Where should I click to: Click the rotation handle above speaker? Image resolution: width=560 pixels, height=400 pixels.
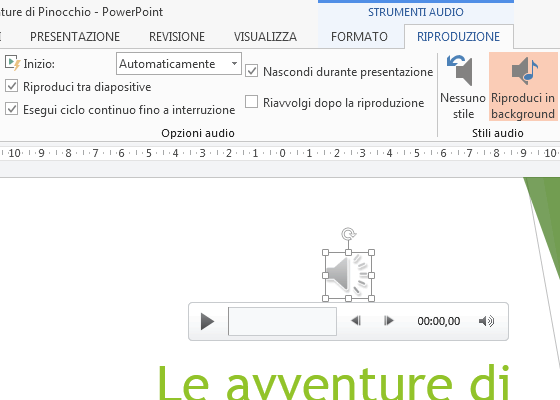click(349, 234)
